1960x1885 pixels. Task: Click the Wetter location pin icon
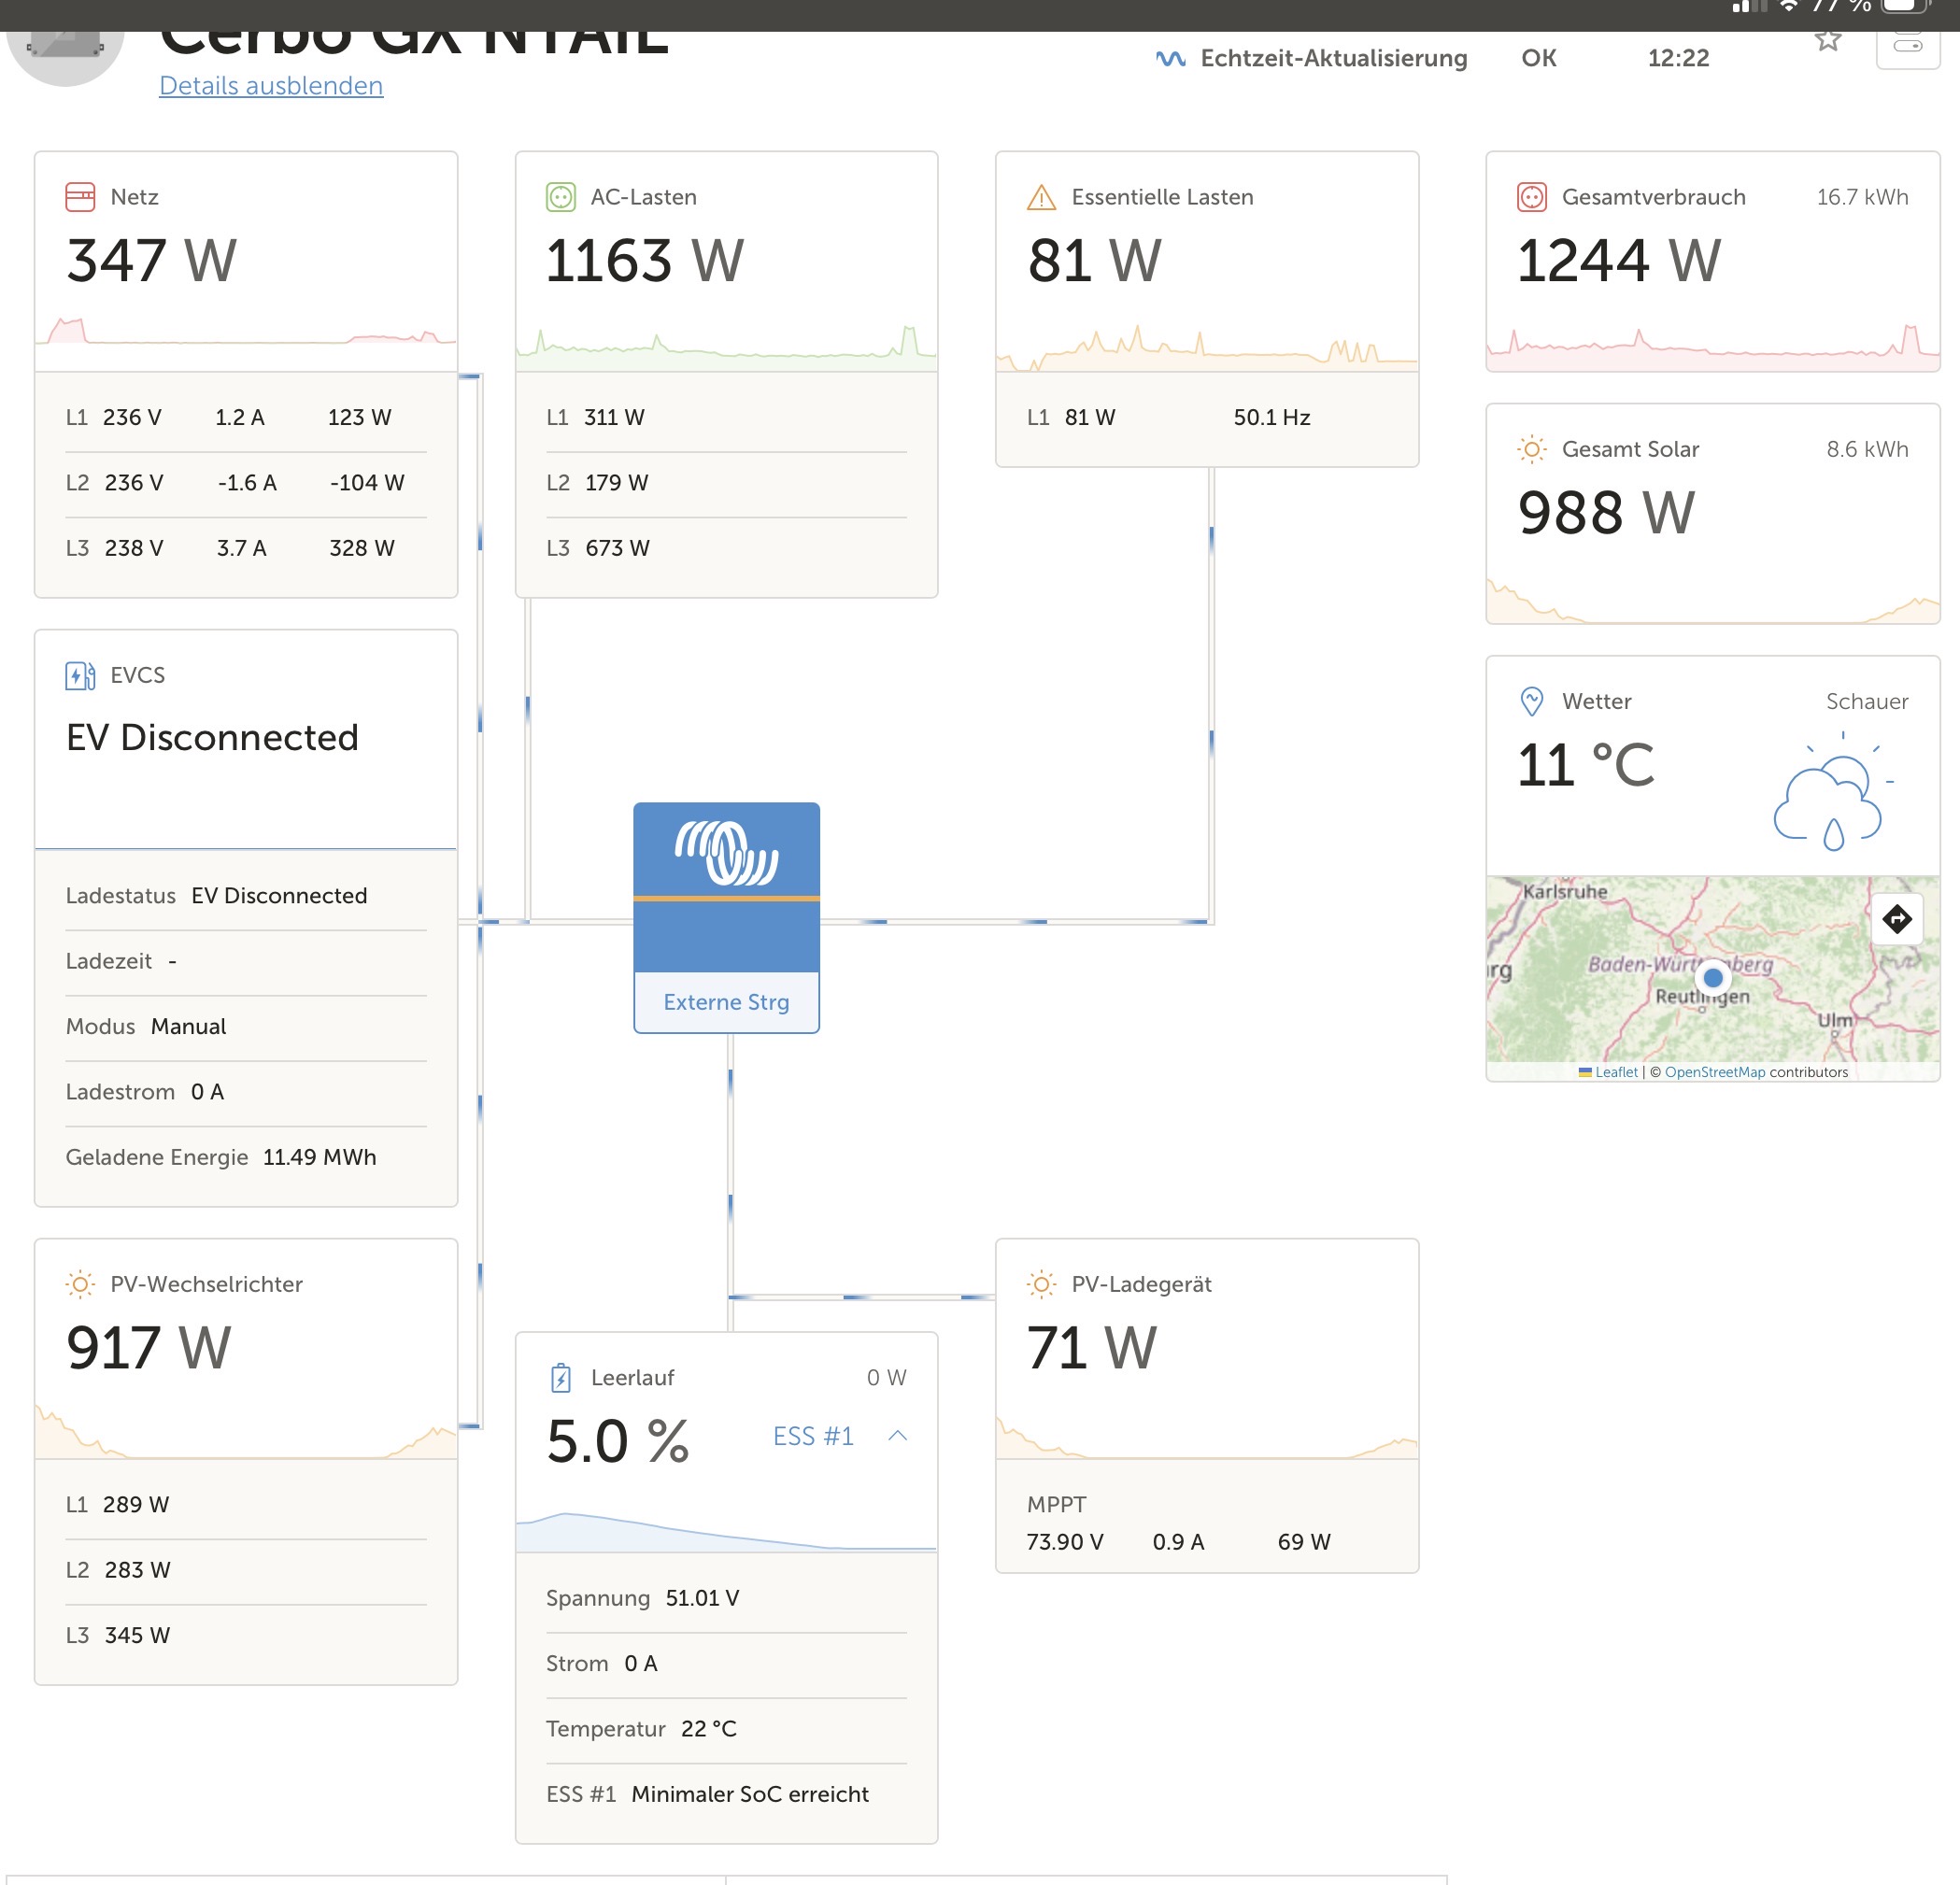tap(1531, 701)
